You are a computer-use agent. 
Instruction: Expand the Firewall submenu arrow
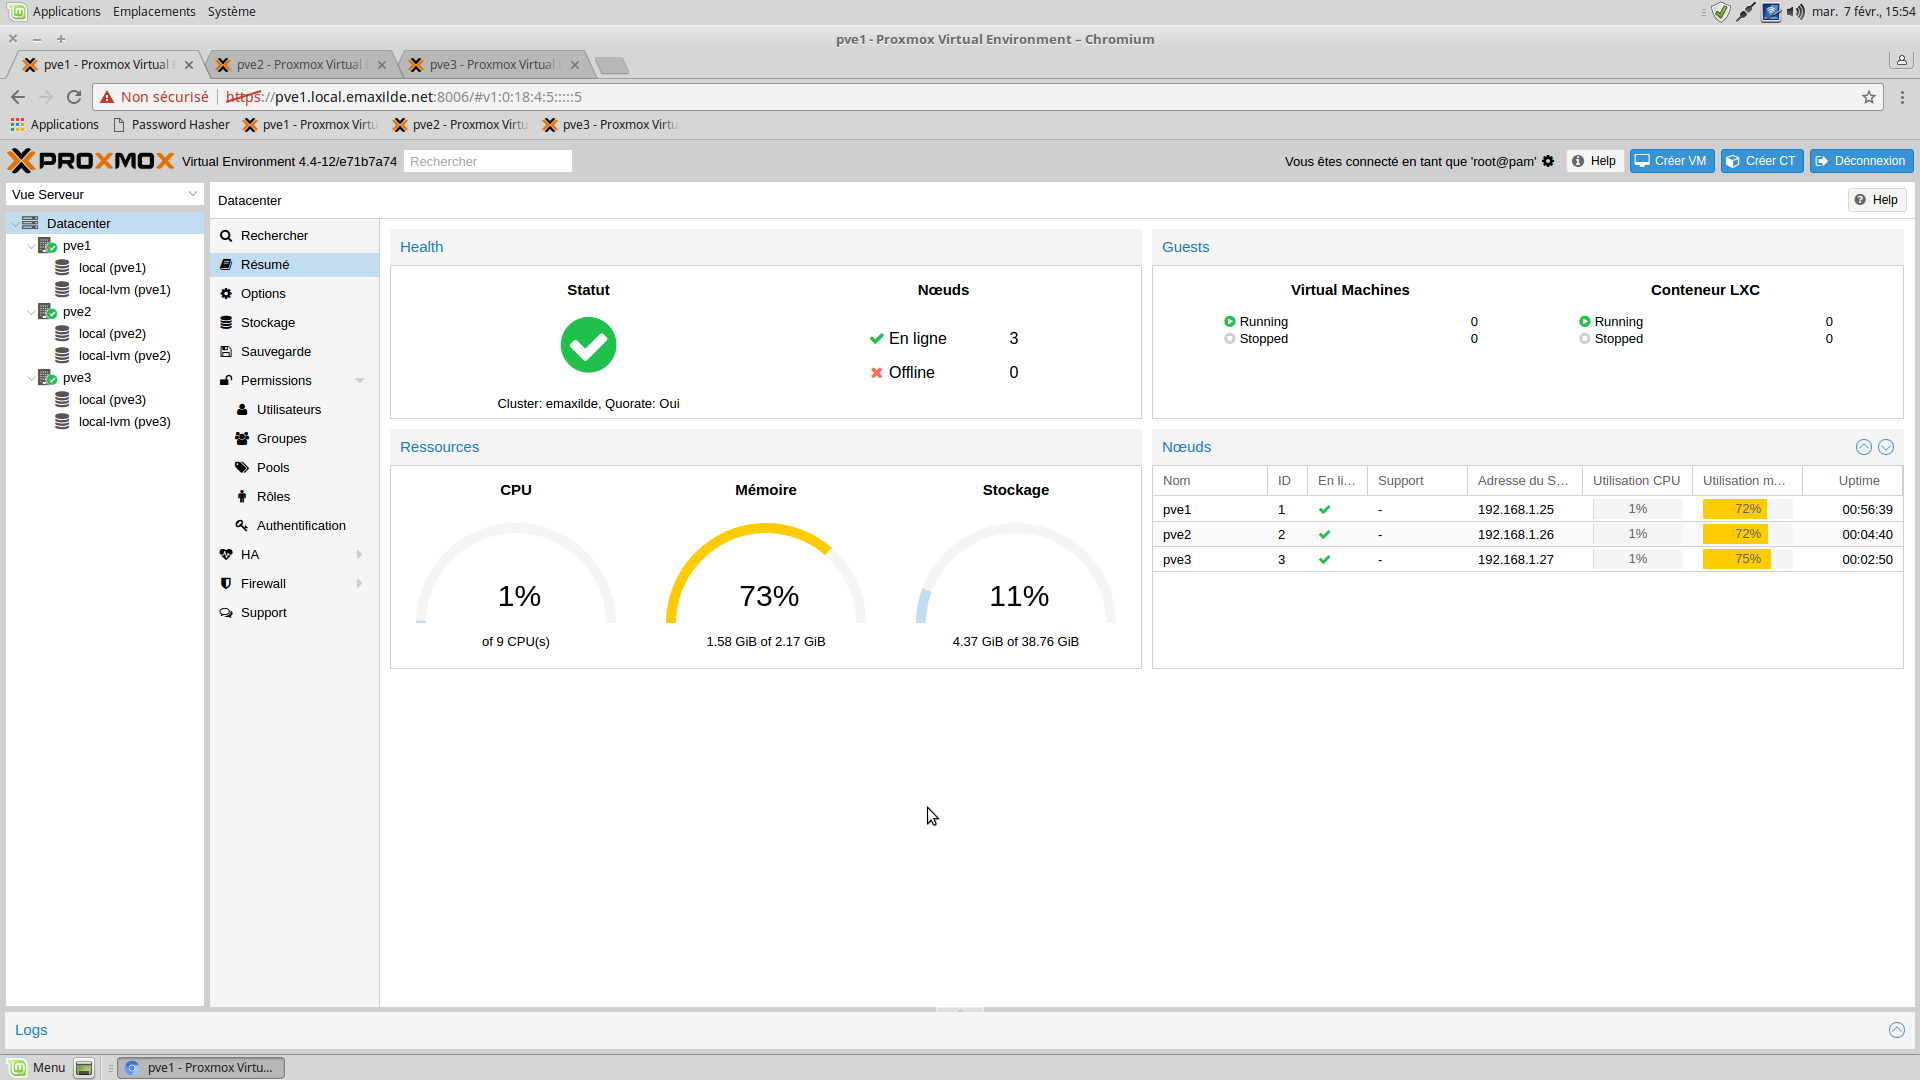point(360,583)
